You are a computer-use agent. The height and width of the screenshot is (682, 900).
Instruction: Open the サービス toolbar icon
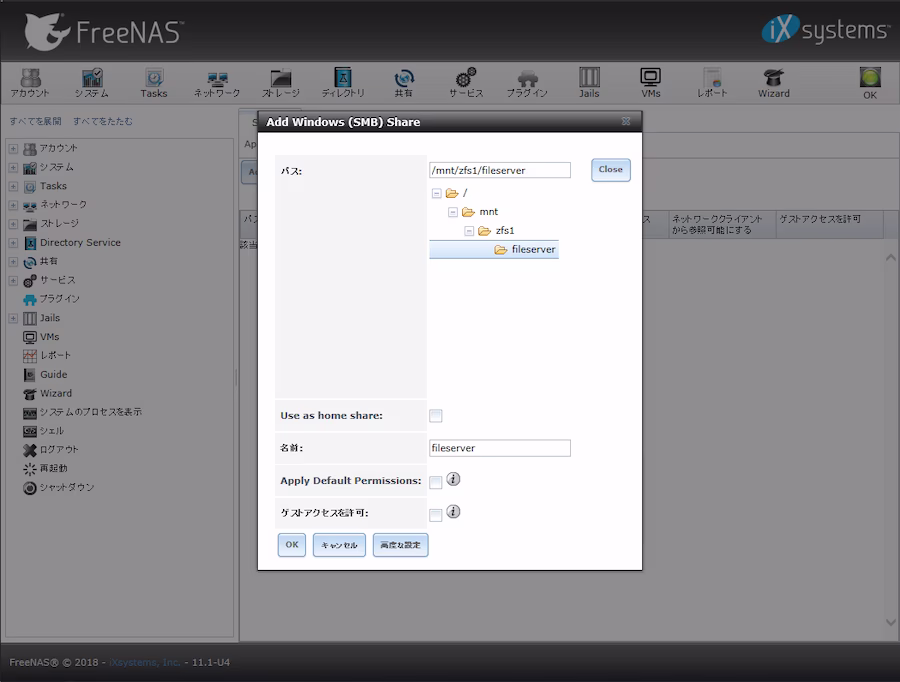(x=466, y=83)
